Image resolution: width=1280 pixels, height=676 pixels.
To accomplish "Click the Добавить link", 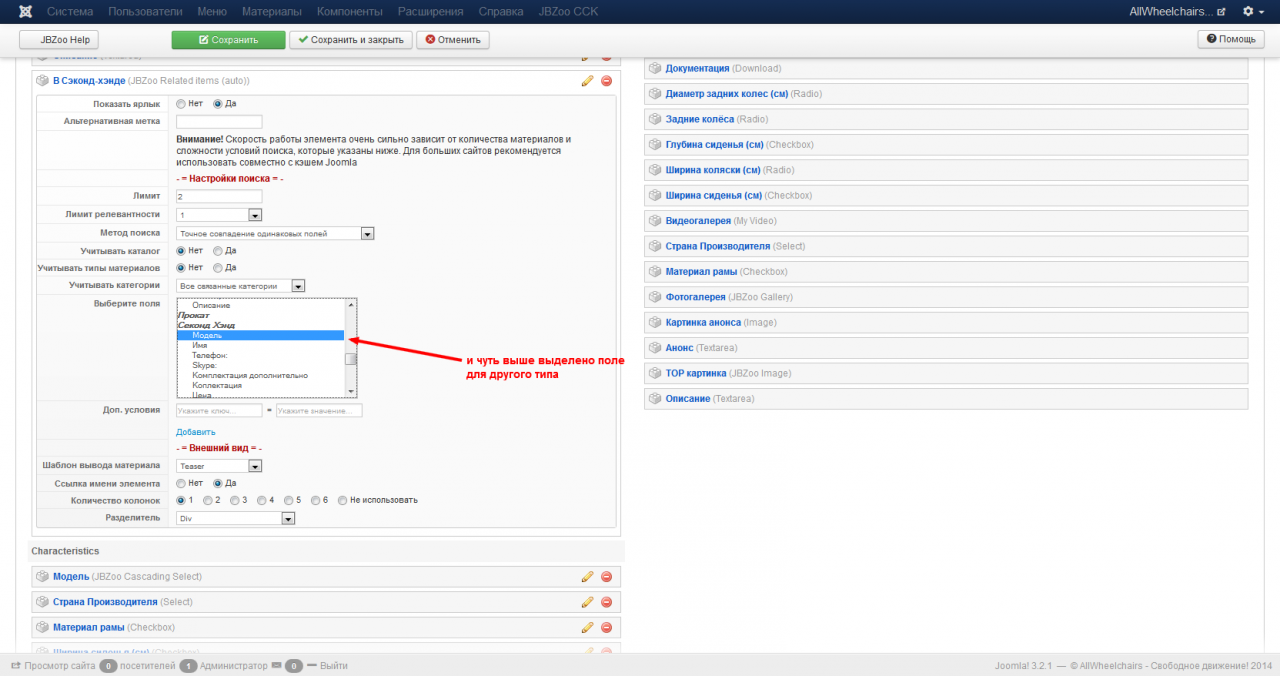I will tap(196, 432).
